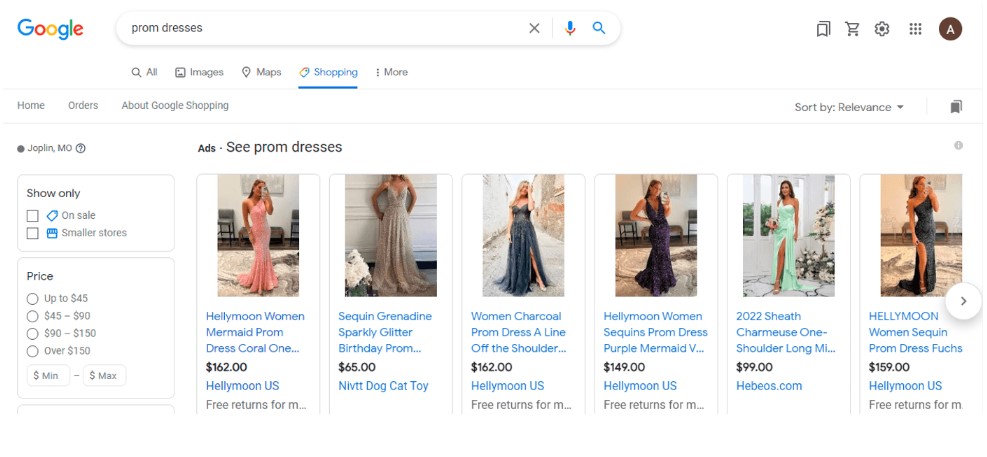Open charcoal A-line dress thumbnail
The image size is (987, 457).
(524, 235)
